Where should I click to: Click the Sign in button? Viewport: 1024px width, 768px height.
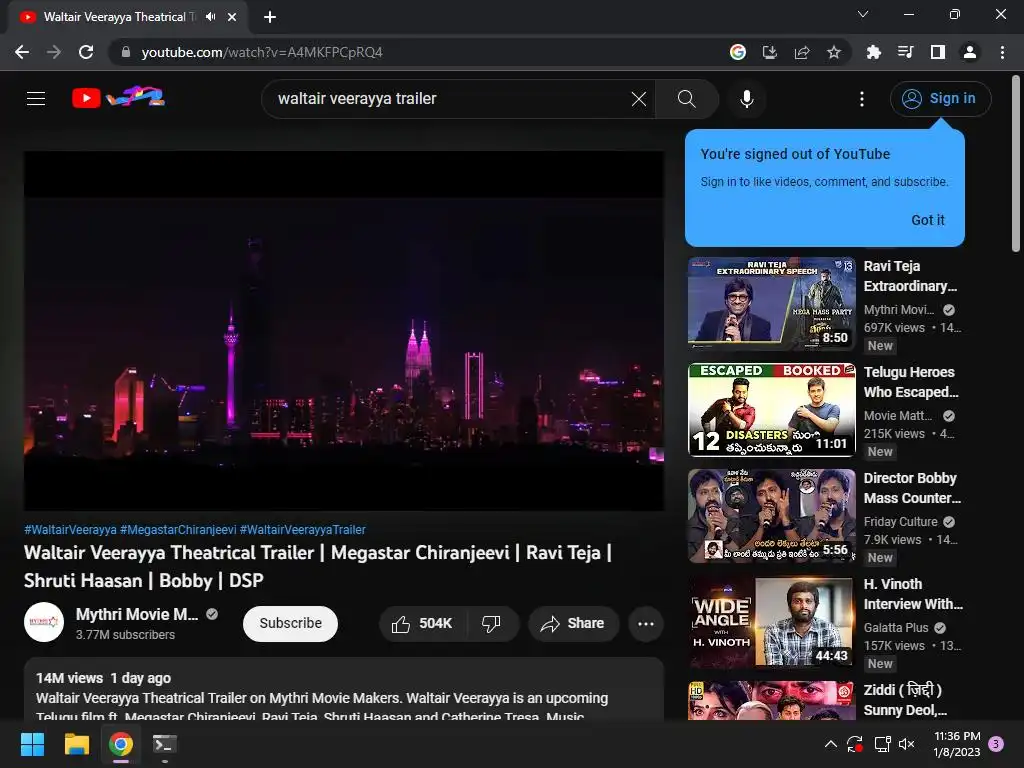[940, 99]
